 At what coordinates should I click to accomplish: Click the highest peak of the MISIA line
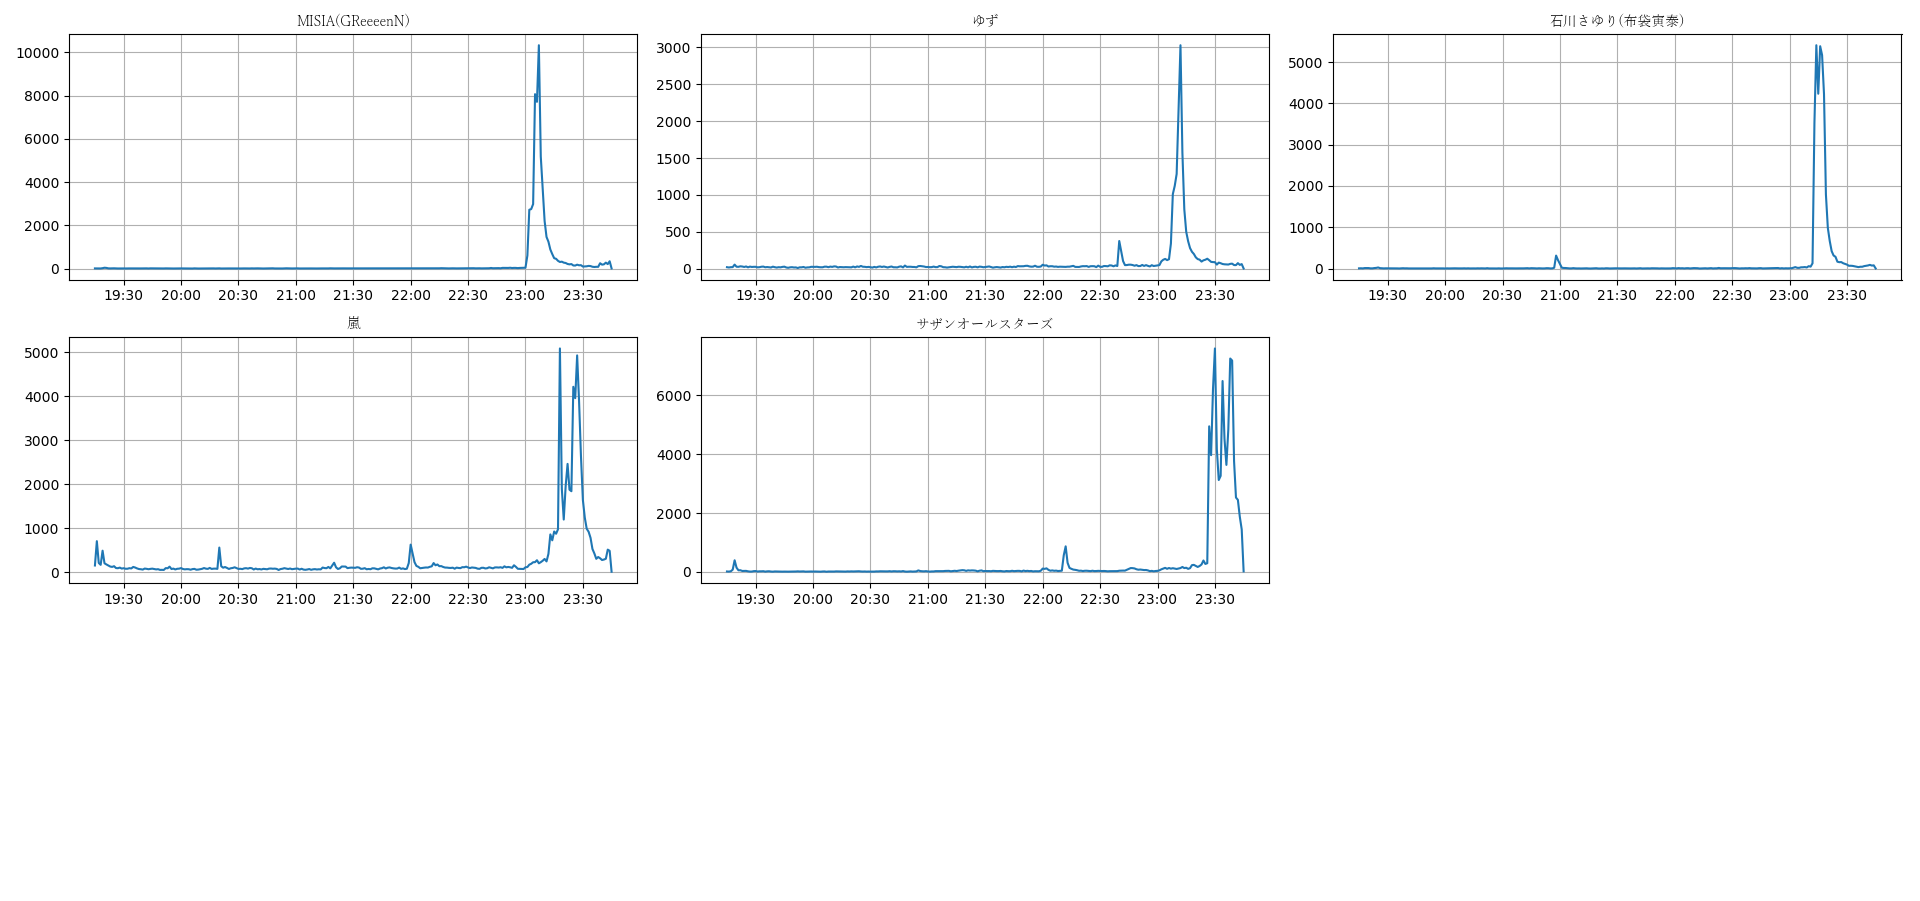(x=538, y=46)
